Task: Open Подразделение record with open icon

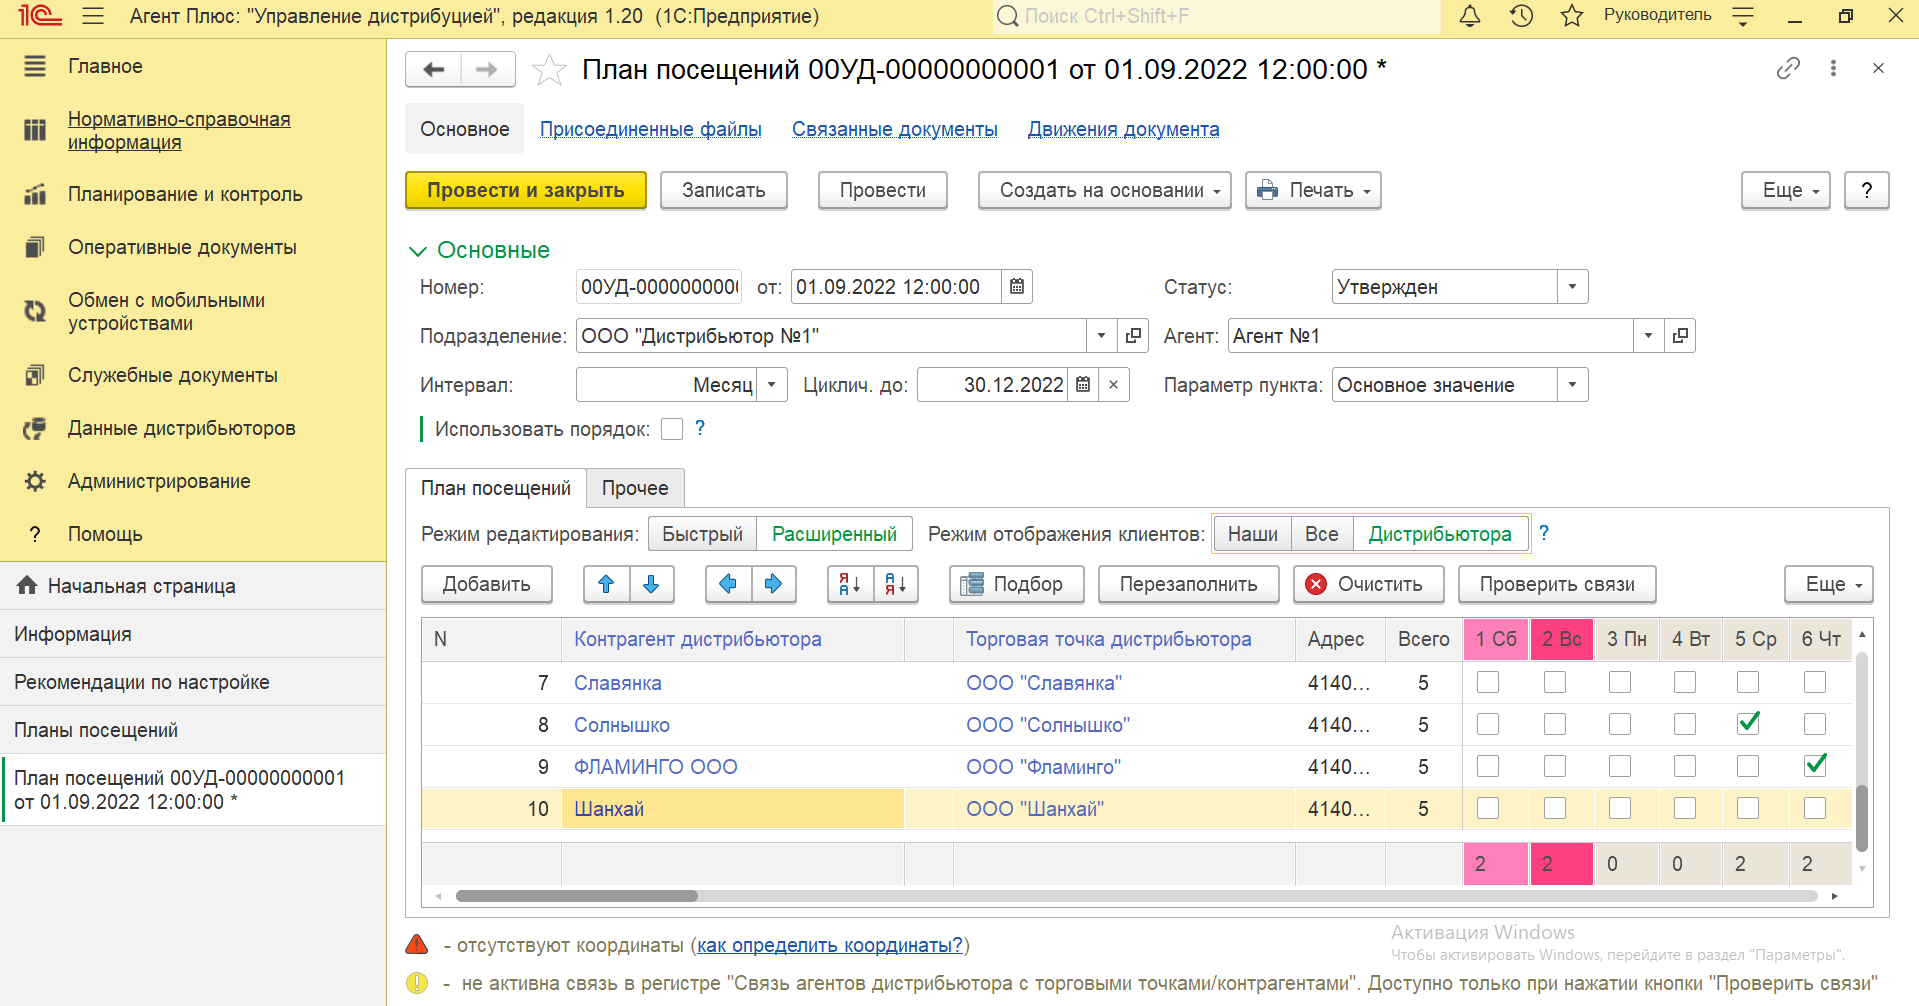Action: tap(1132, 336)
